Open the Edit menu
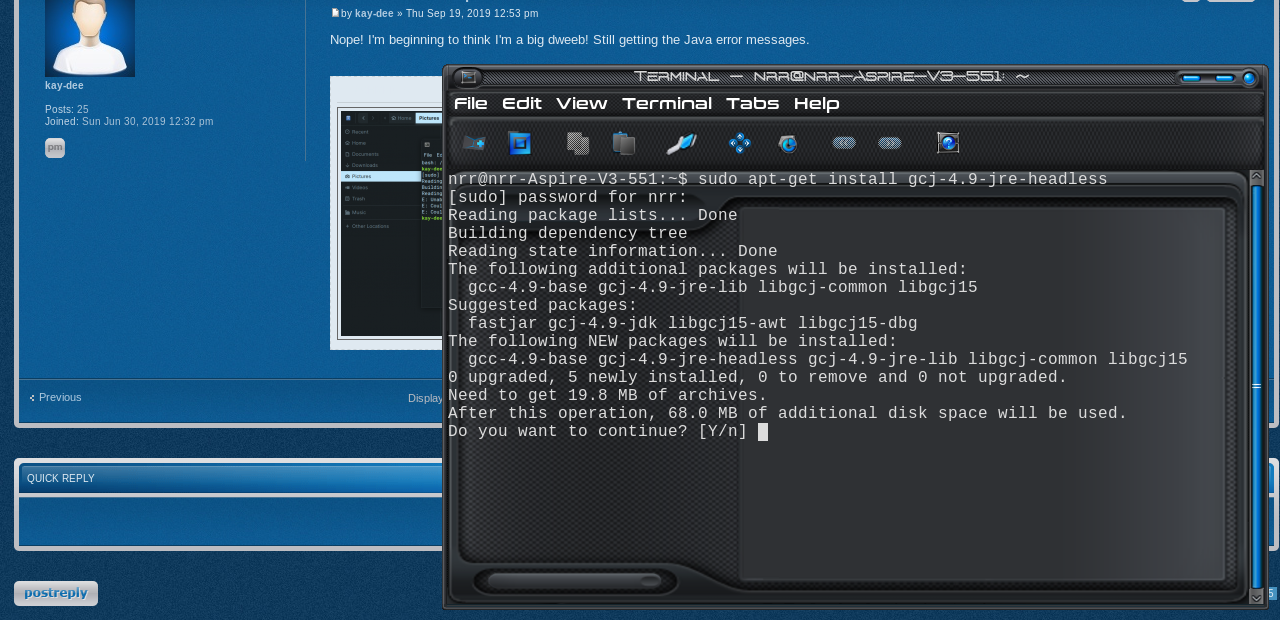The height and width of the screenshot is (620, 1280). [522, 104]
